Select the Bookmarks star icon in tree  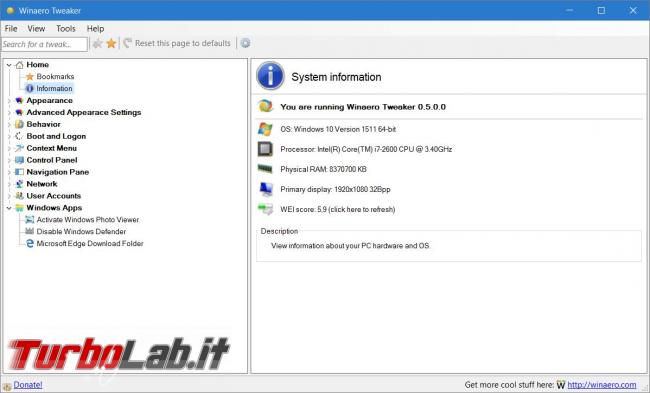click(x=29, y=77)
